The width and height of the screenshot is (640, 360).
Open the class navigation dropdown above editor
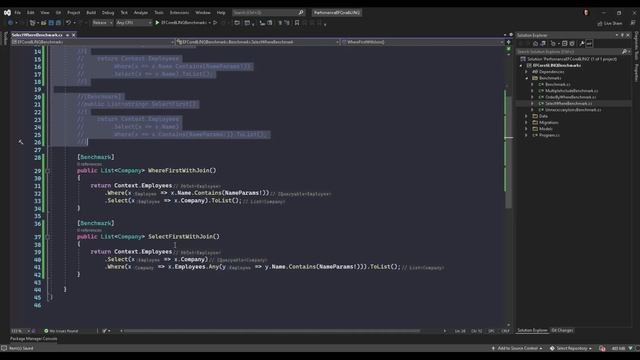pyautogui.click(x=258, y=42)
